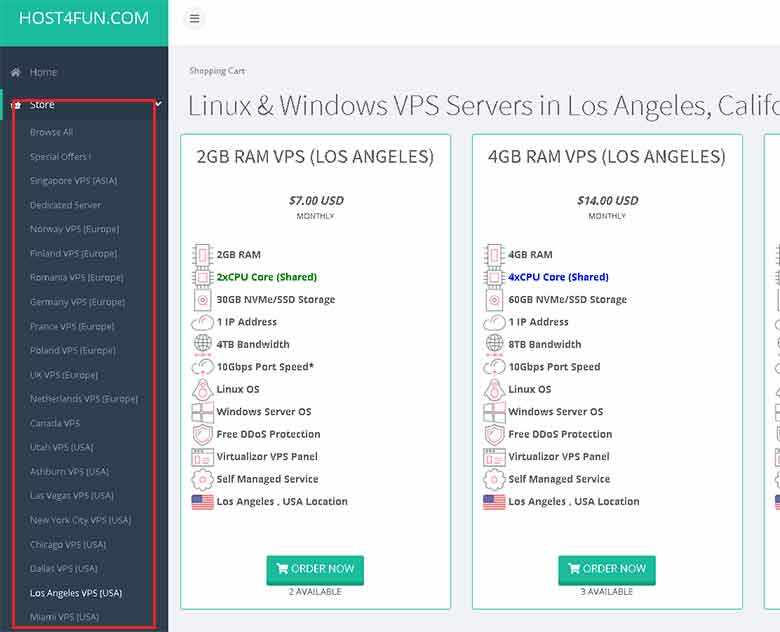The image size is (780, 632).
Task: Click the 2GB RAM VPS (LOS ANGELES) title
Action: tap(315, 156)
